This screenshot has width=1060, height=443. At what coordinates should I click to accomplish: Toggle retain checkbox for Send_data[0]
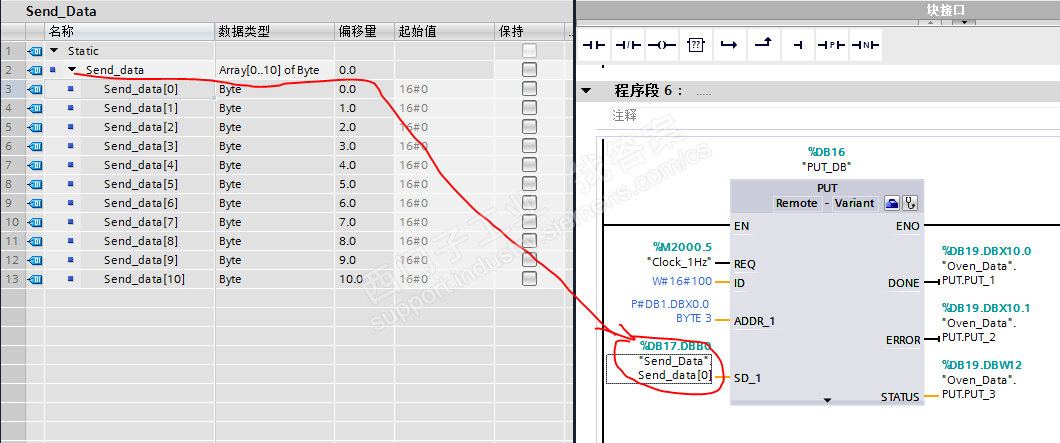point(529,89)
